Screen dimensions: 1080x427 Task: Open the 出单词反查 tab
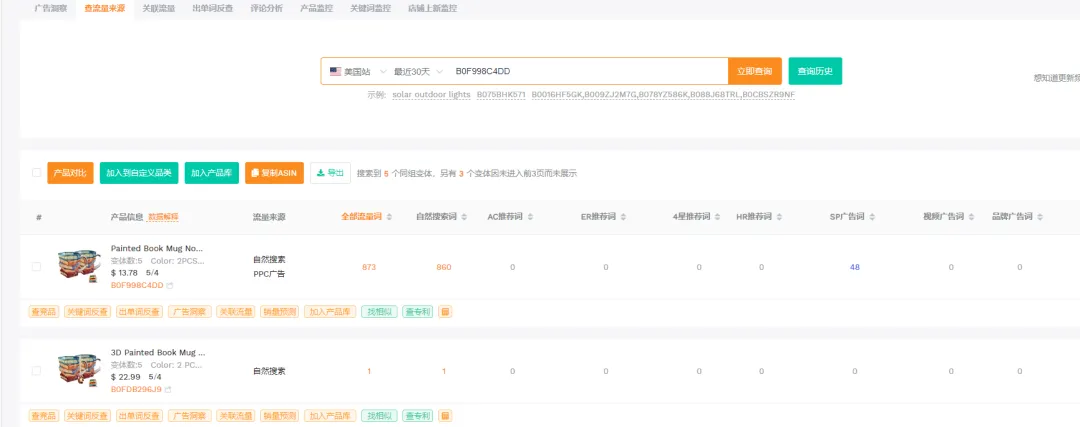pos(213,9)
